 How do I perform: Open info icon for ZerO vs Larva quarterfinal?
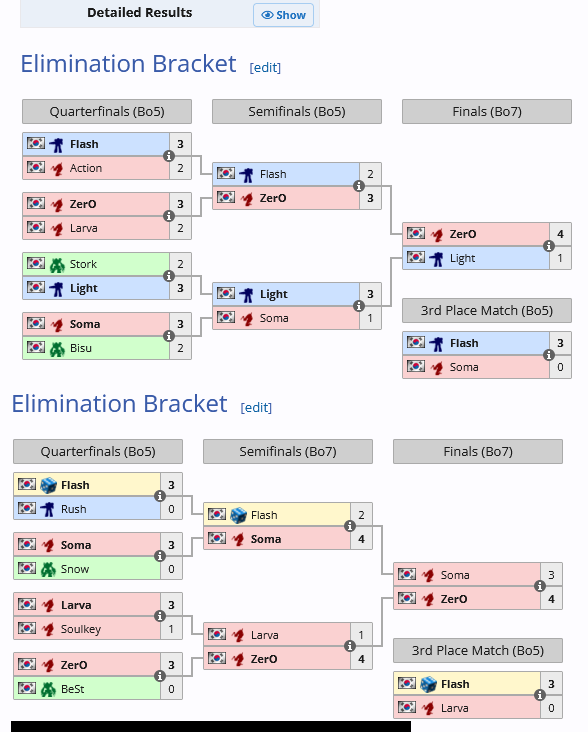[x=169, y=216]
